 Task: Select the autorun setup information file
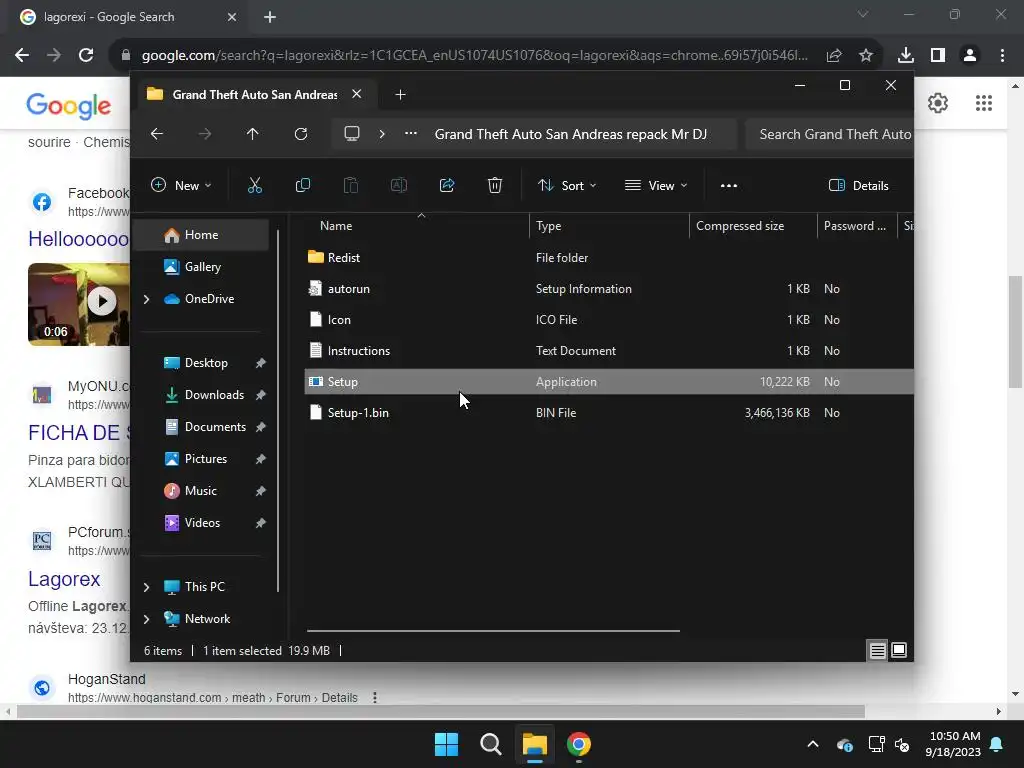tap(609, 289)
